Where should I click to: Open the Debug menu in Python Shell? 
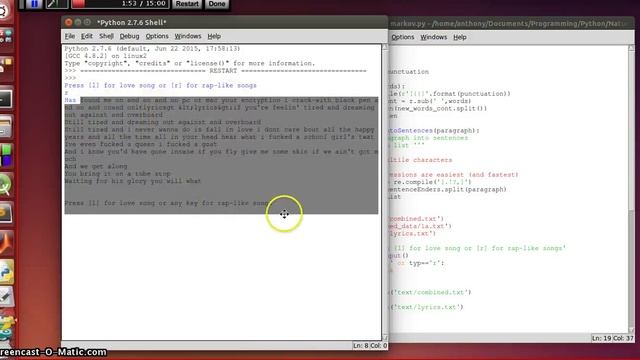click(129, 36)
